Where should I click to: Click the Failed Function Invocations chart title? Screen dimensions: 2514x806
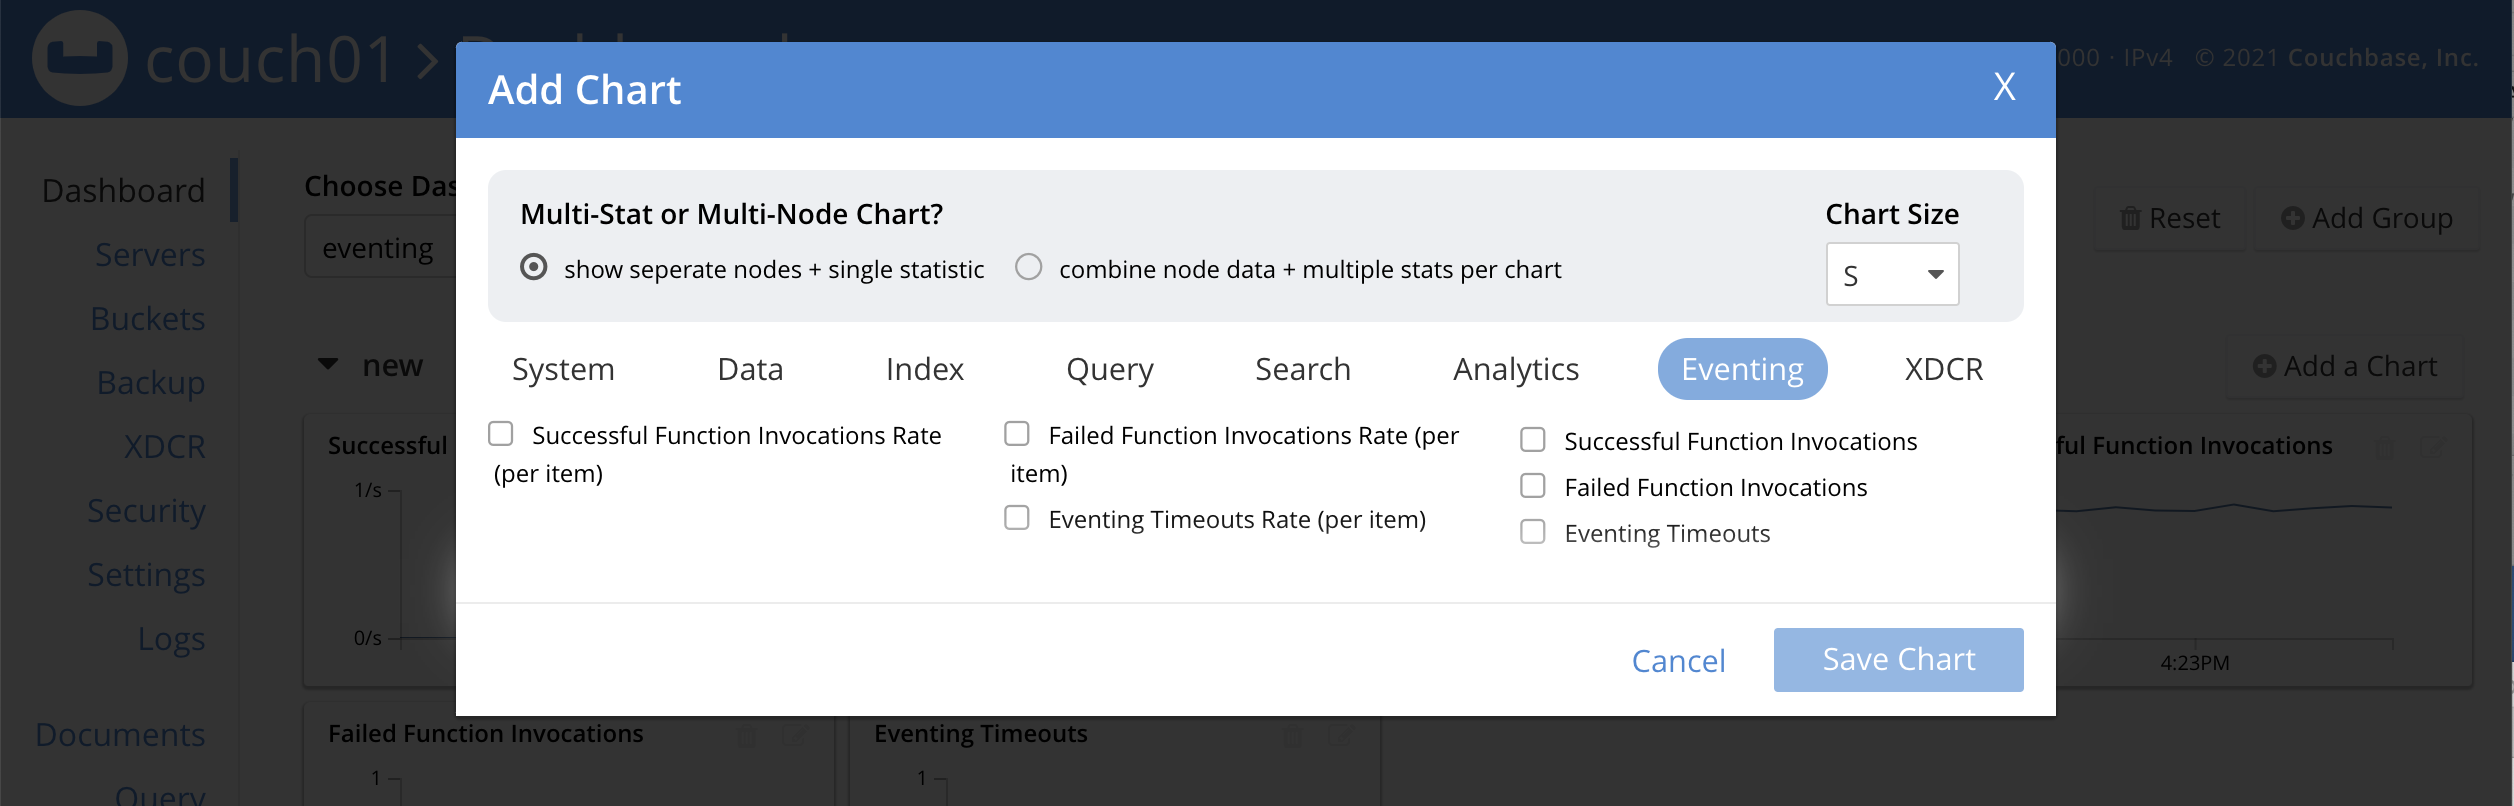[485, 734]
